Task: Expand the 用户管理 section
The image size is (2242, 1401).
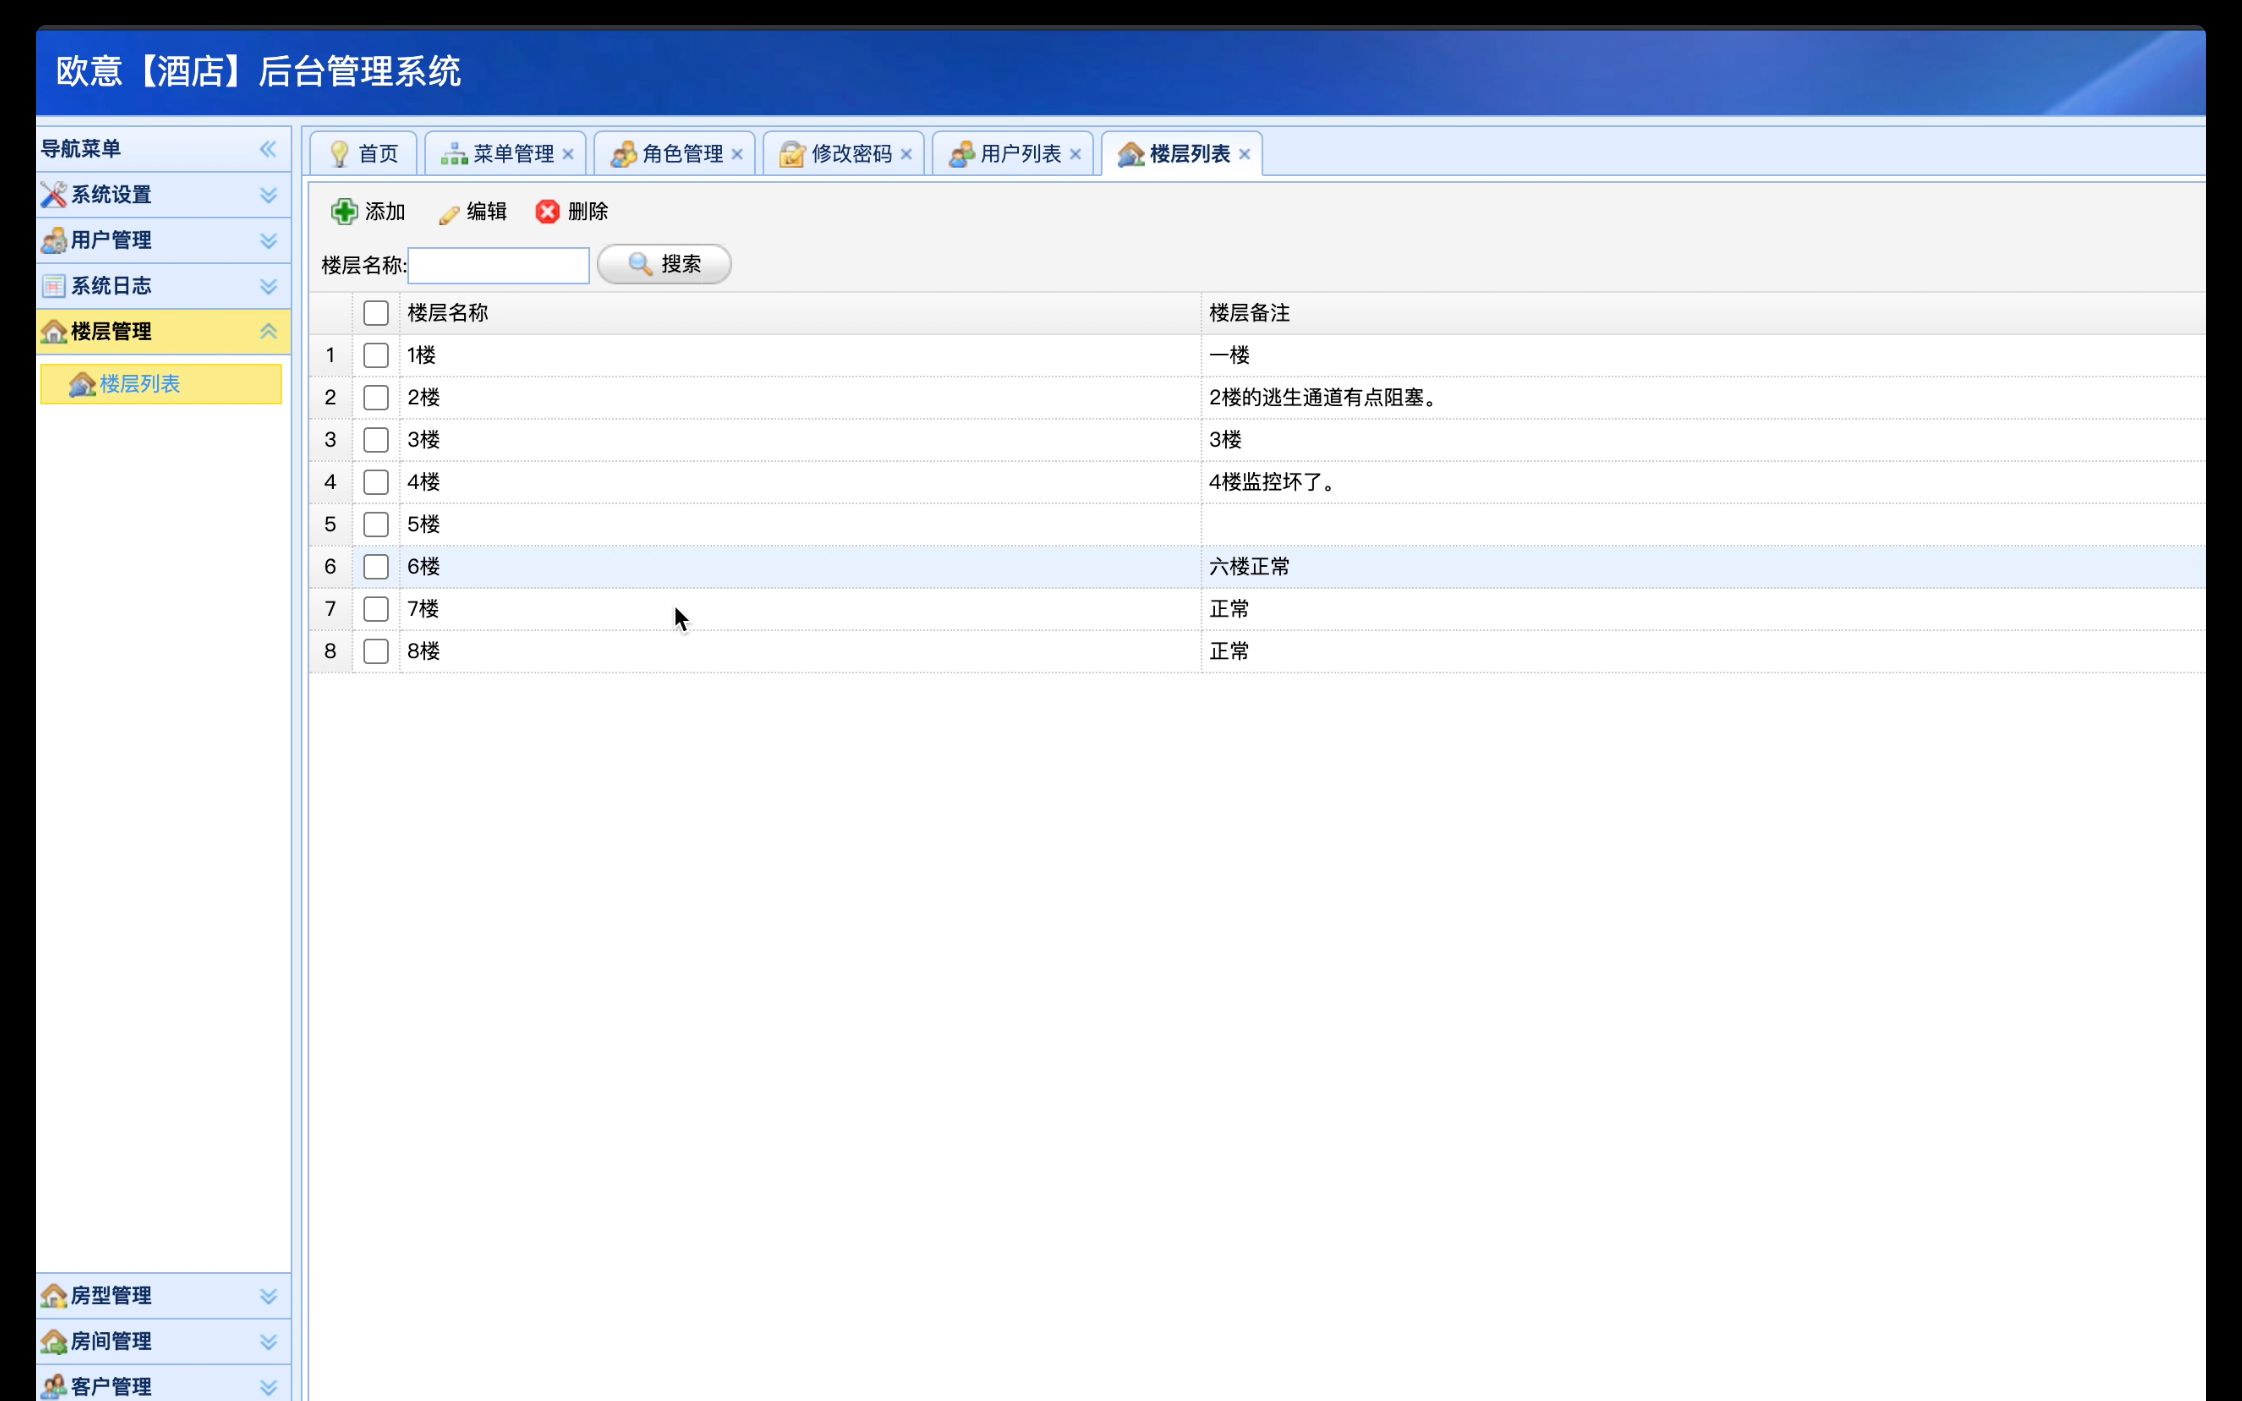Action: 268,241
